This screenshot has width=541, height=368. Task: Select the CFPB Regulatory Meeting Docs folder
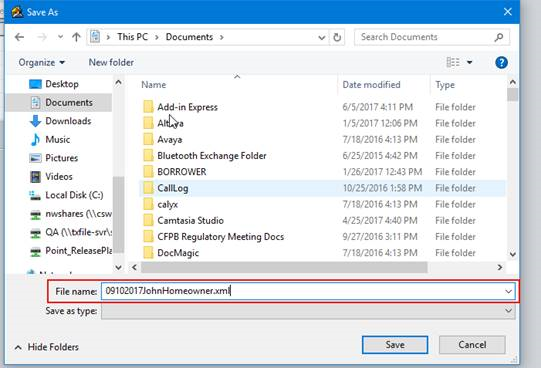pyautogui.click(x=221, y=237)
